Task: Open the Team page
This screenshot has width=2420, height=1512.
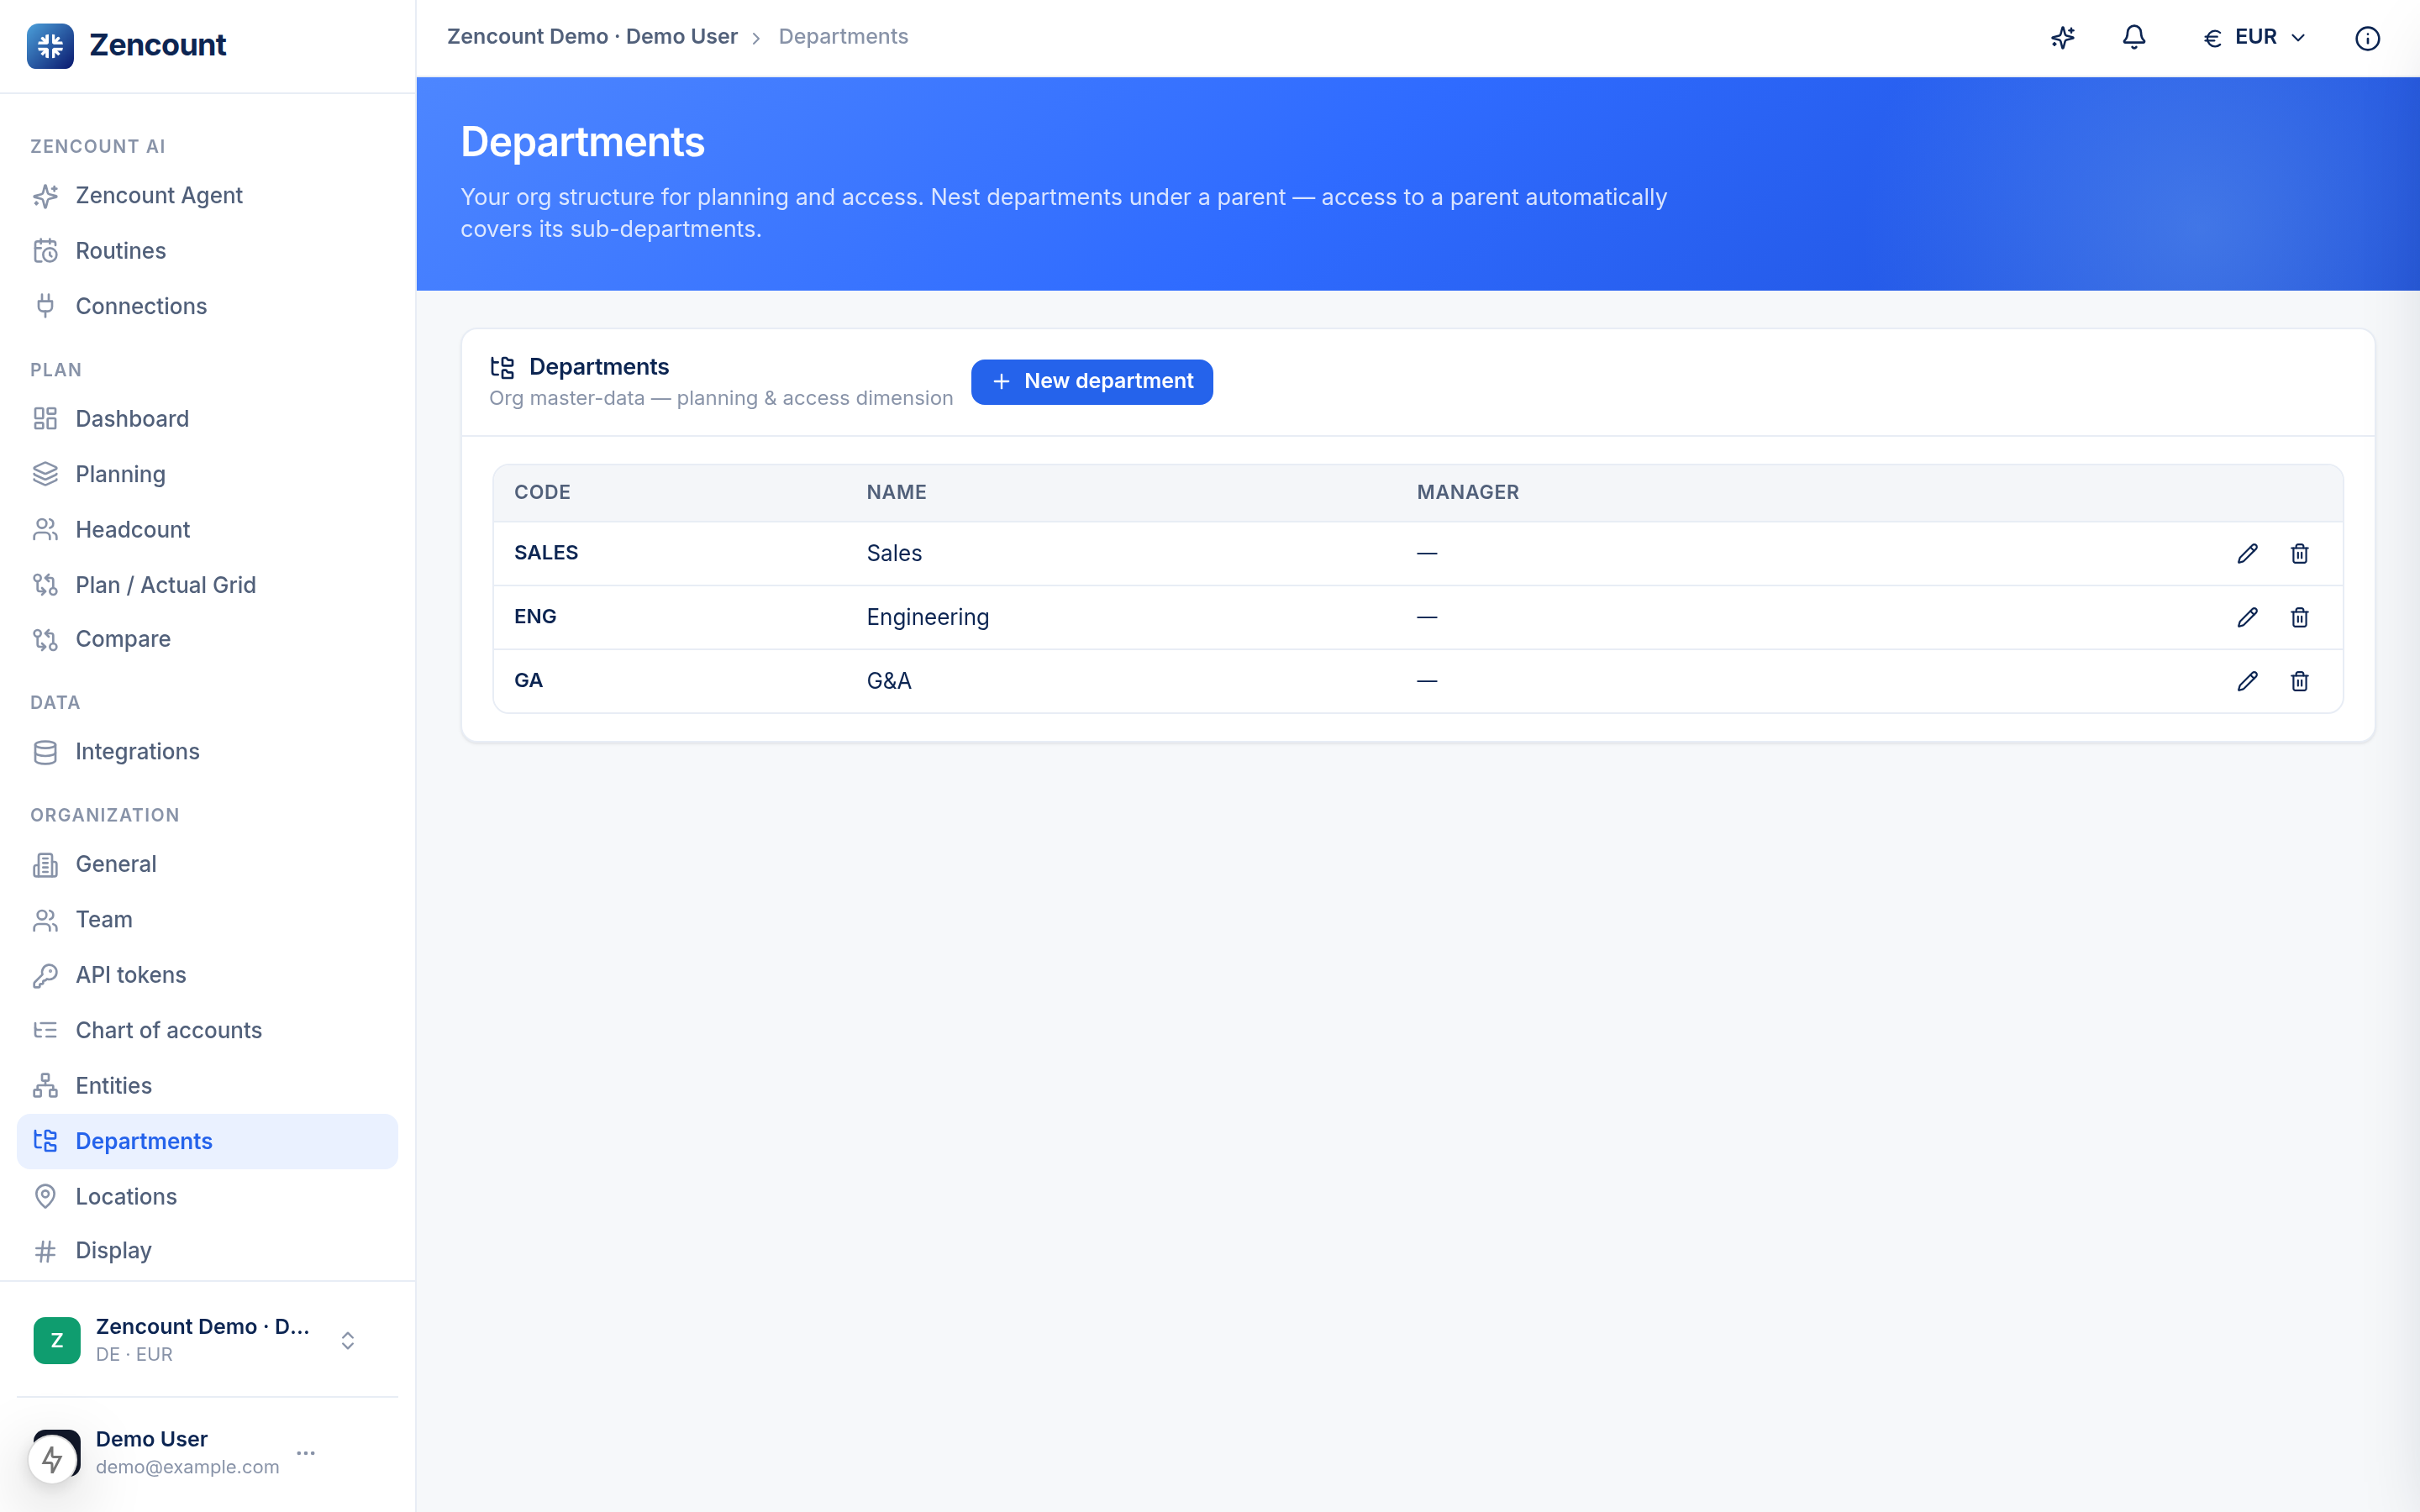Action: [x=207, y=920]
